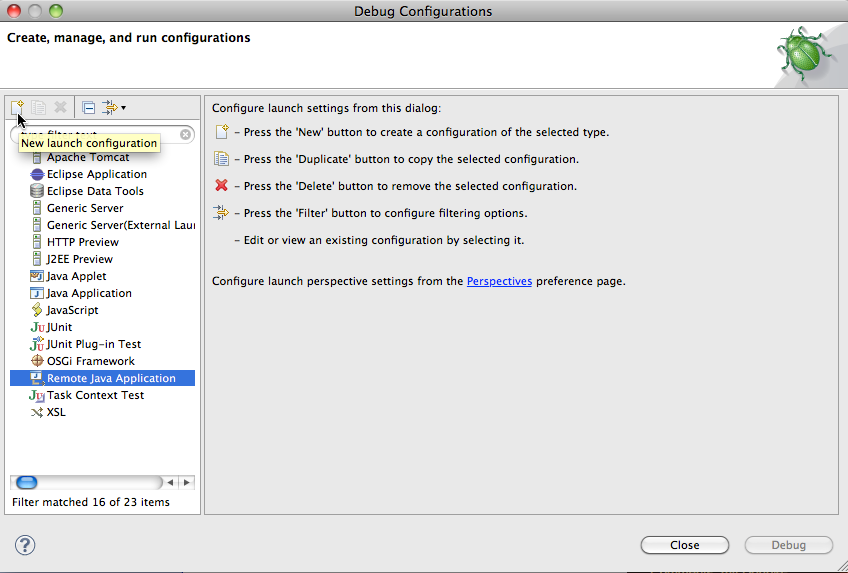The image size is (848, 573).
Task: Select Apache Tomcat in the list
Action: pos(88,157)
